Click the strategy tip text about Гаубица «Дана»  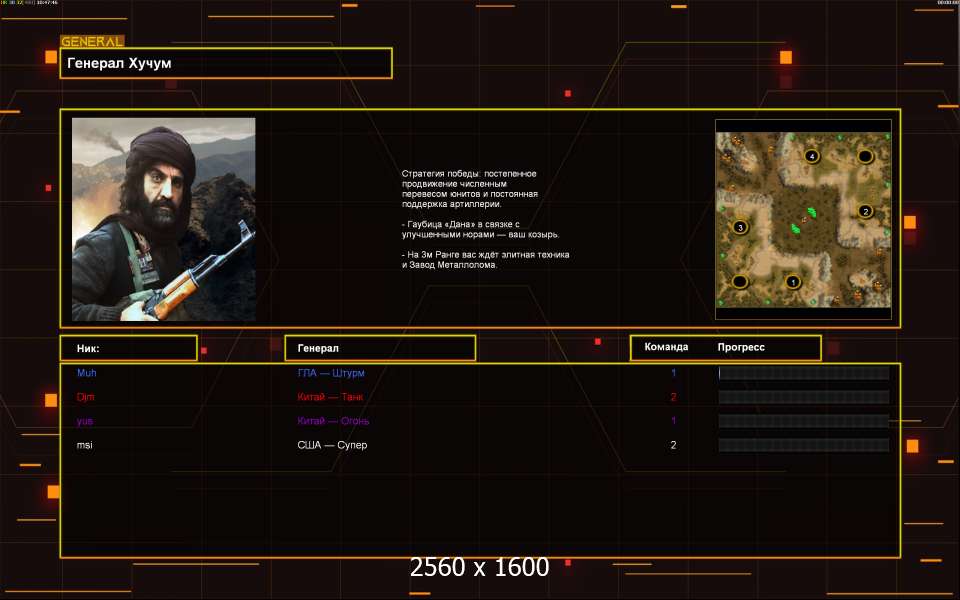[480, 230]
